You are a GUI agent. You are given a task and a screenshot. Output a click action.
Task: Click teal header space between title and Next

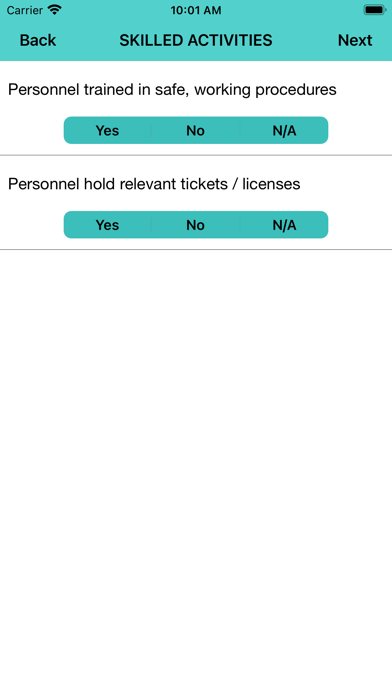305,40
